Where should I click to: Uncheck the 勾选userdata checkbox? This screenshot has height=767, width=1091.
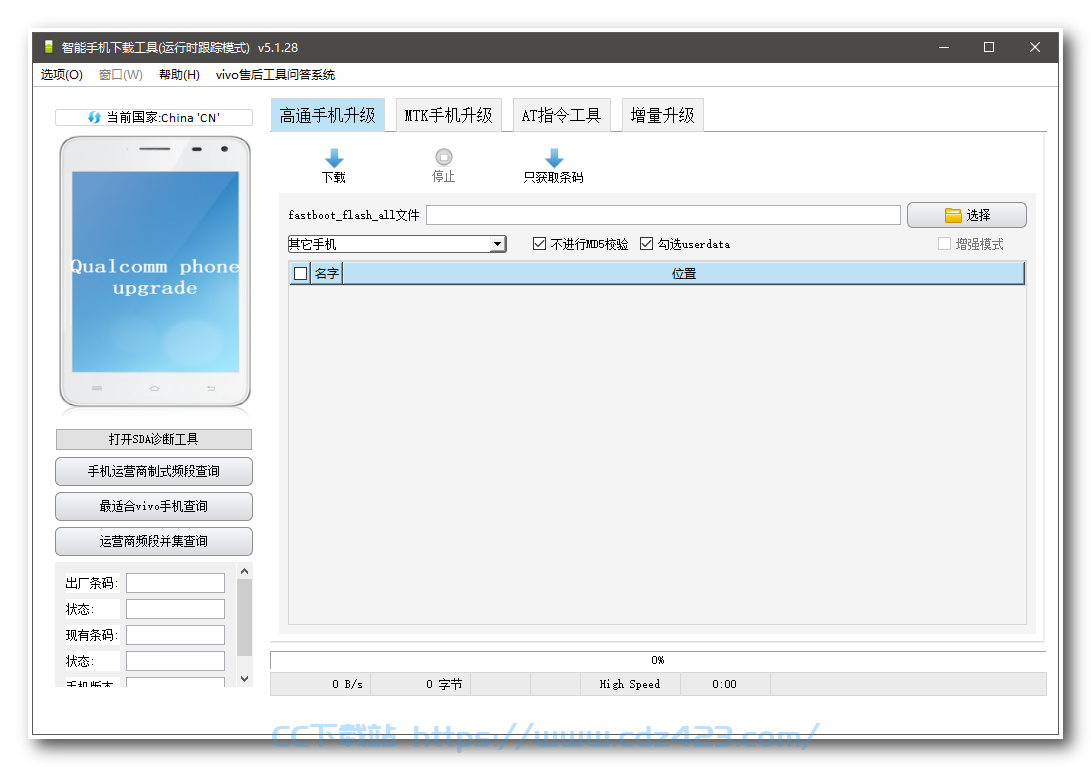tap(646, 244)
